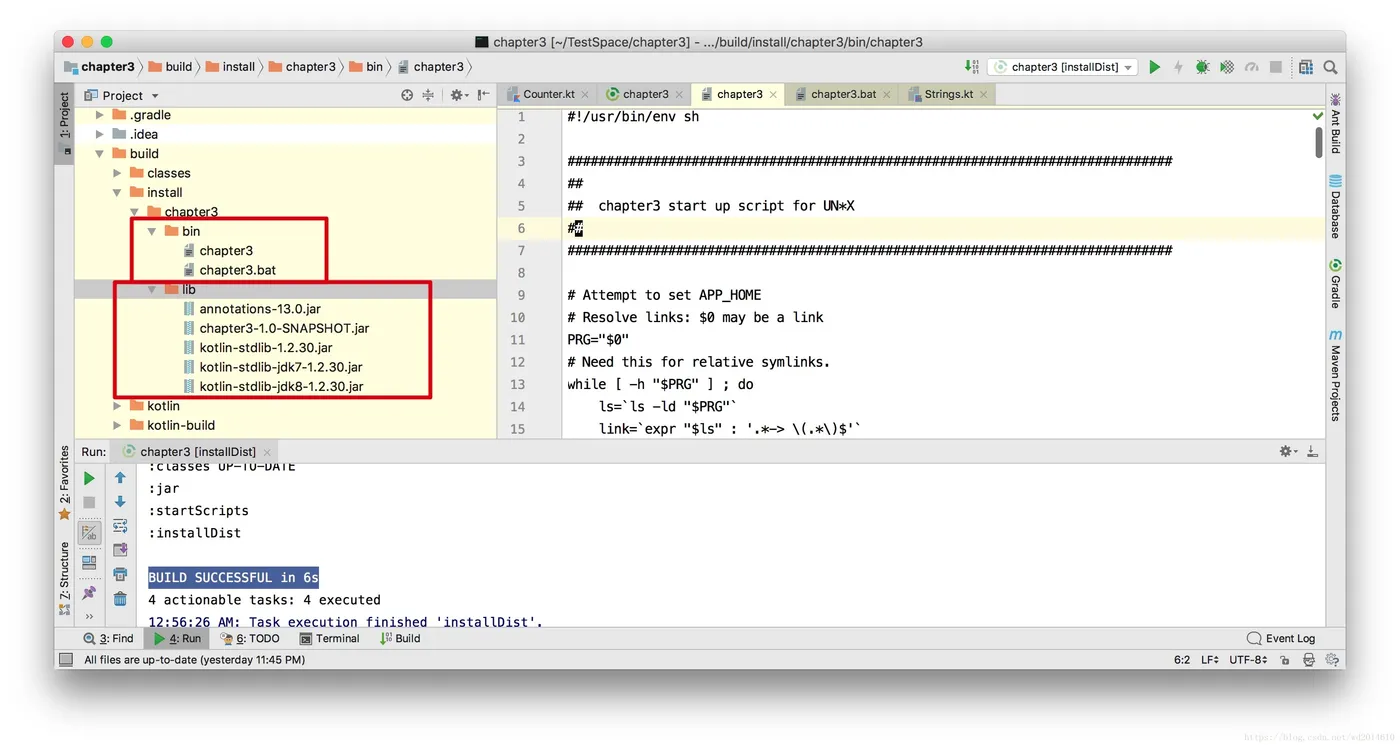Hide the Project tool window panel
This screenshot has width=1400, height=747.
tap(484, 95)
